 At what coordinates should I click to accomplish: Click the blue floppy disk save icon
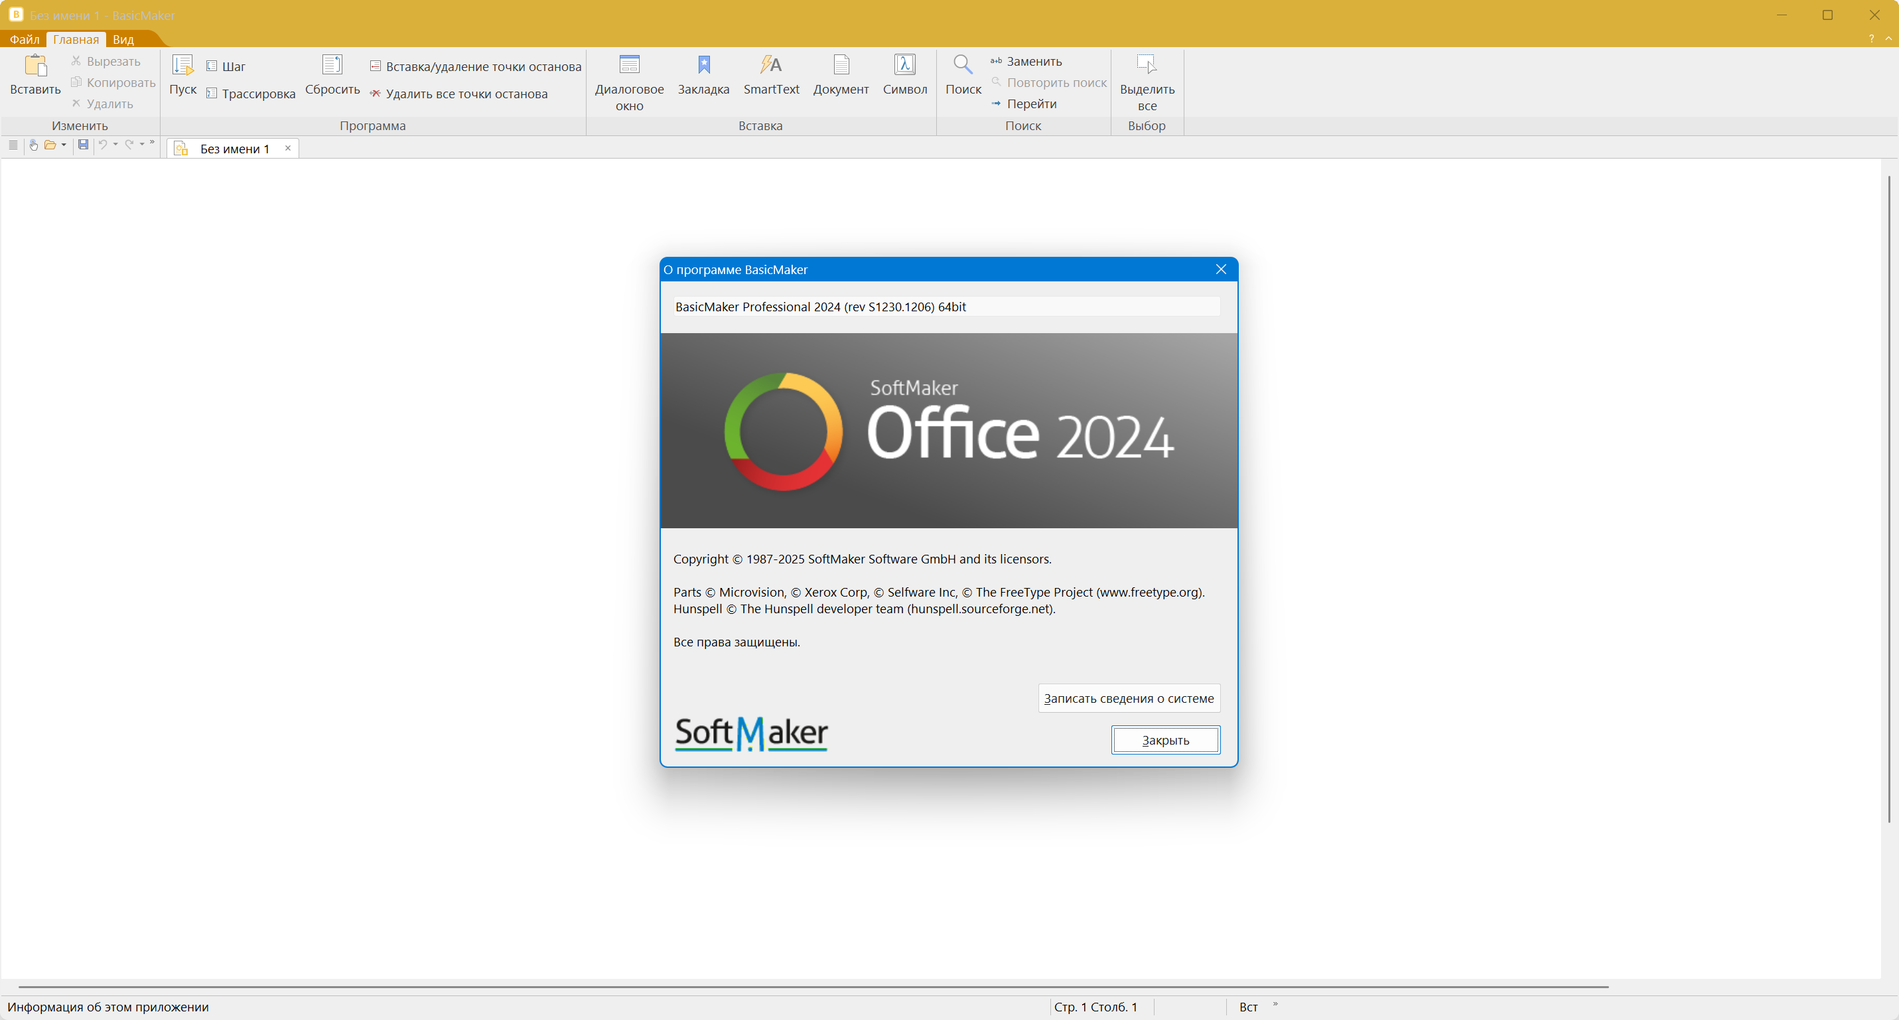click(83, 145)
